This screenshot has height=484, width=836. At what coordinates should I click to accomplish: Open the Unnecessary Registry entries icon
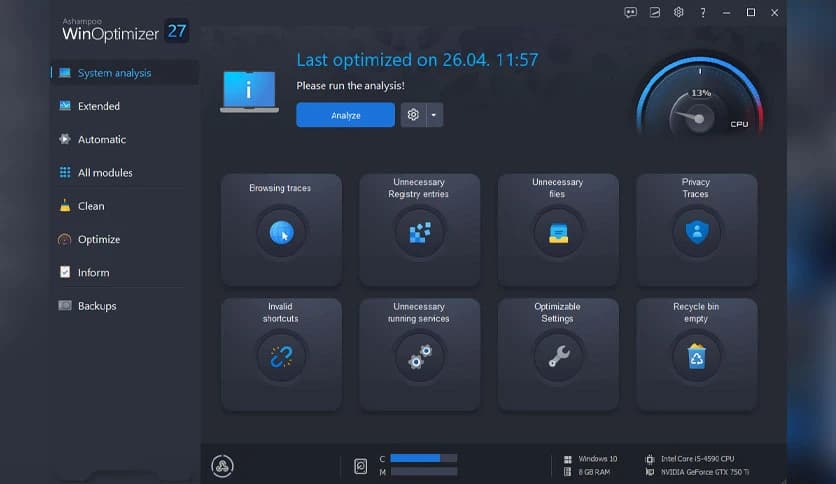420,233
